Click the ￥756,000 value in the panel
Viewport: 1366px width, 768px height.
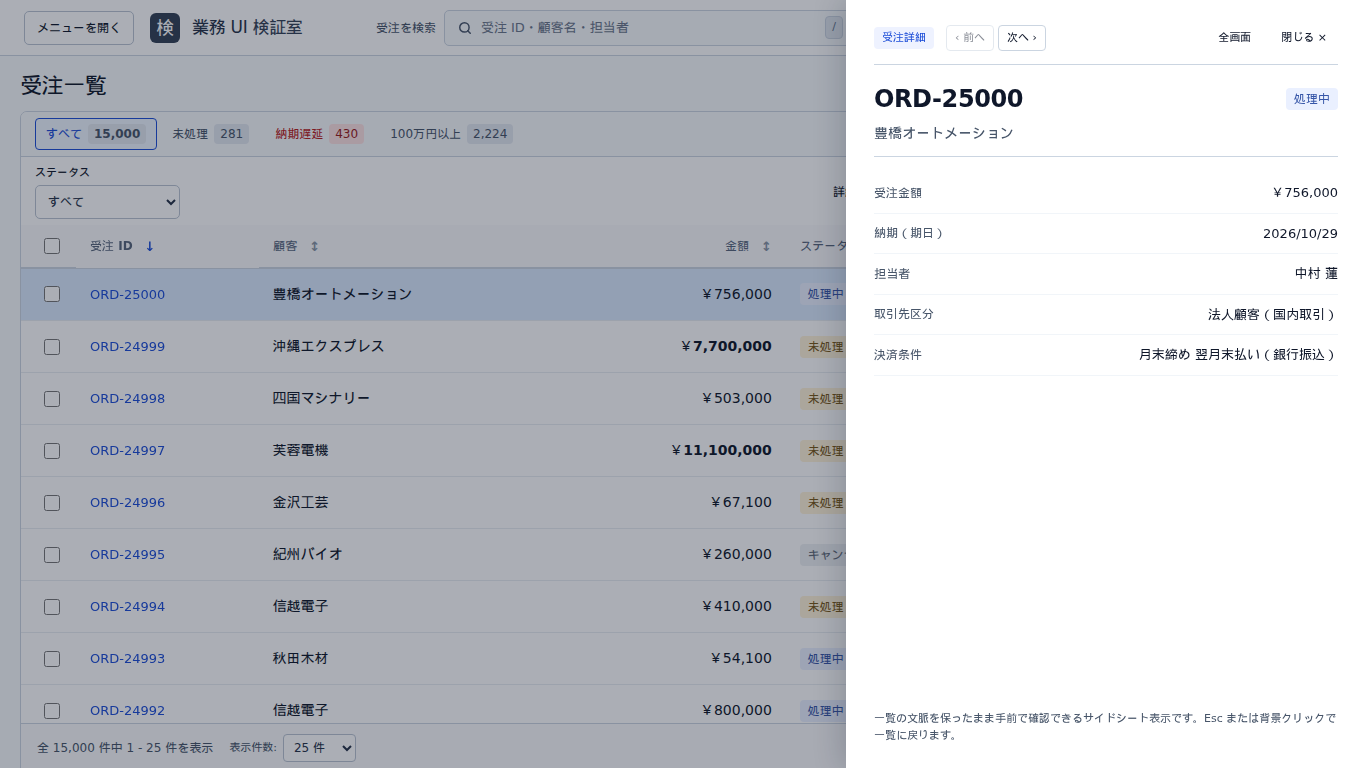1304,193
